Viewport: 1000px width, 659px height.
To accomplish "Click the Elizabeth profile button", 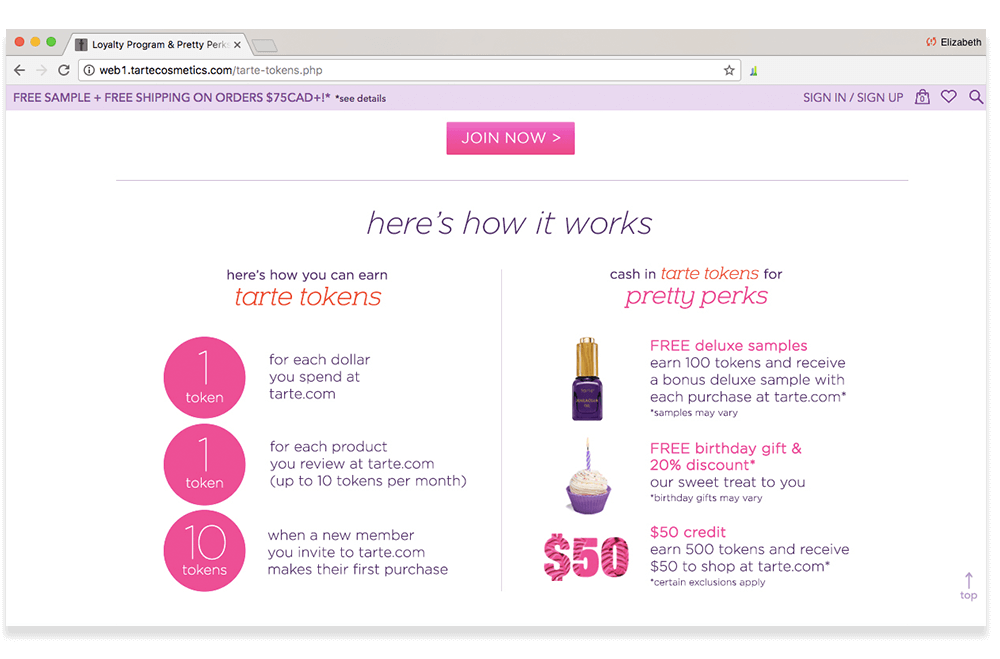I will click(953, 42).
